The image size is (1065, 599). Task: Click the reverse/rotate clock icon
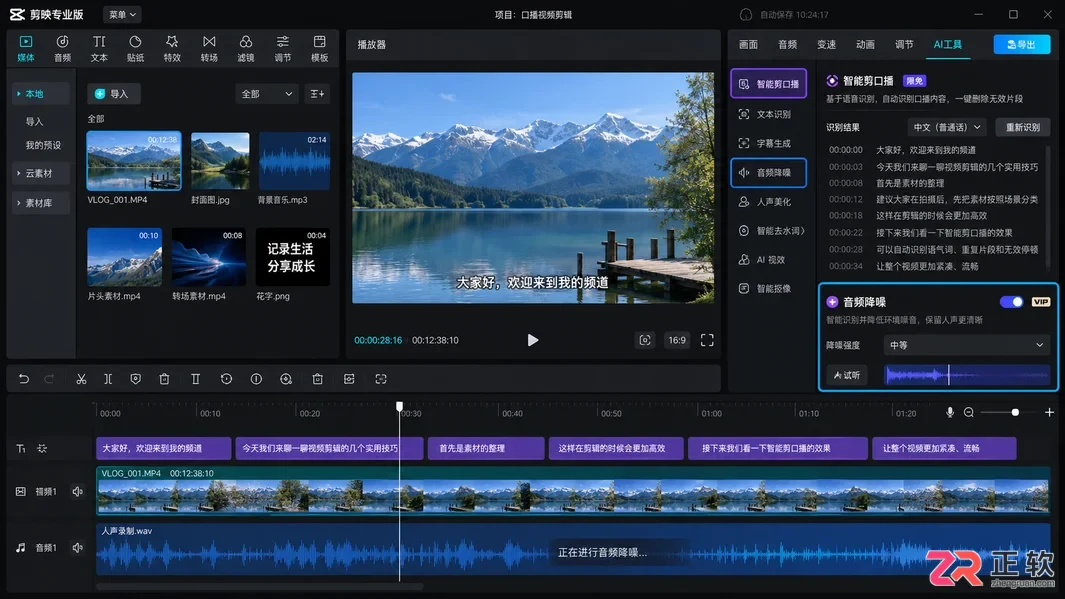pyautogui.click(x=226, y=379)
